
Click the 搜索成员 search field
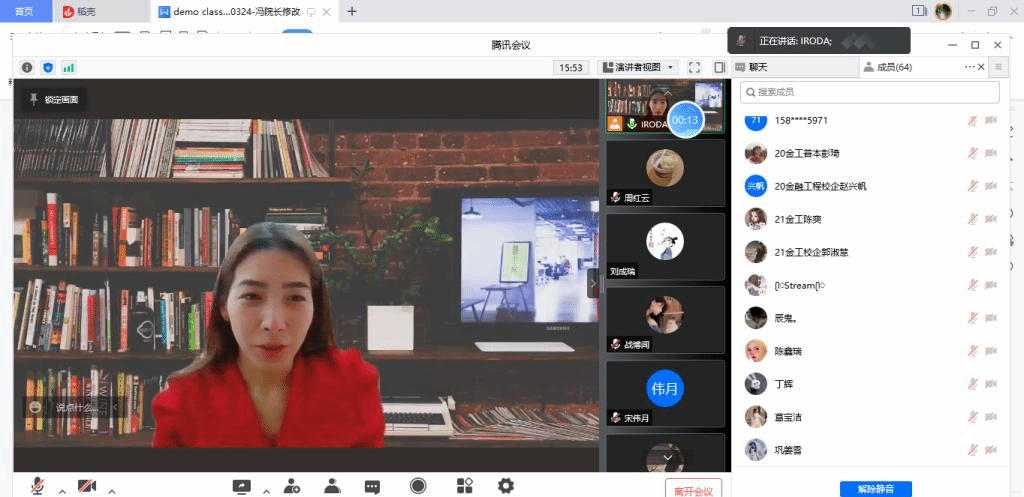coord(870,92)
